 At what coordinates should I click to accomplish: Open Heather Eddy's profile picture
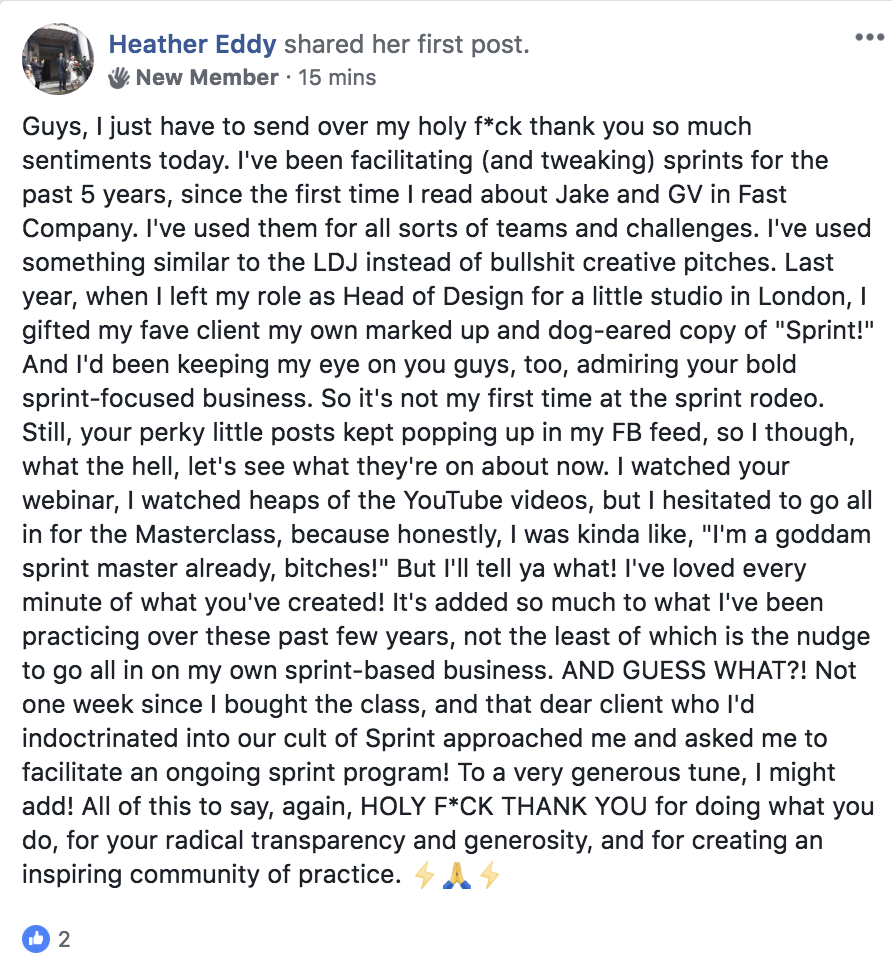(58, 59)
